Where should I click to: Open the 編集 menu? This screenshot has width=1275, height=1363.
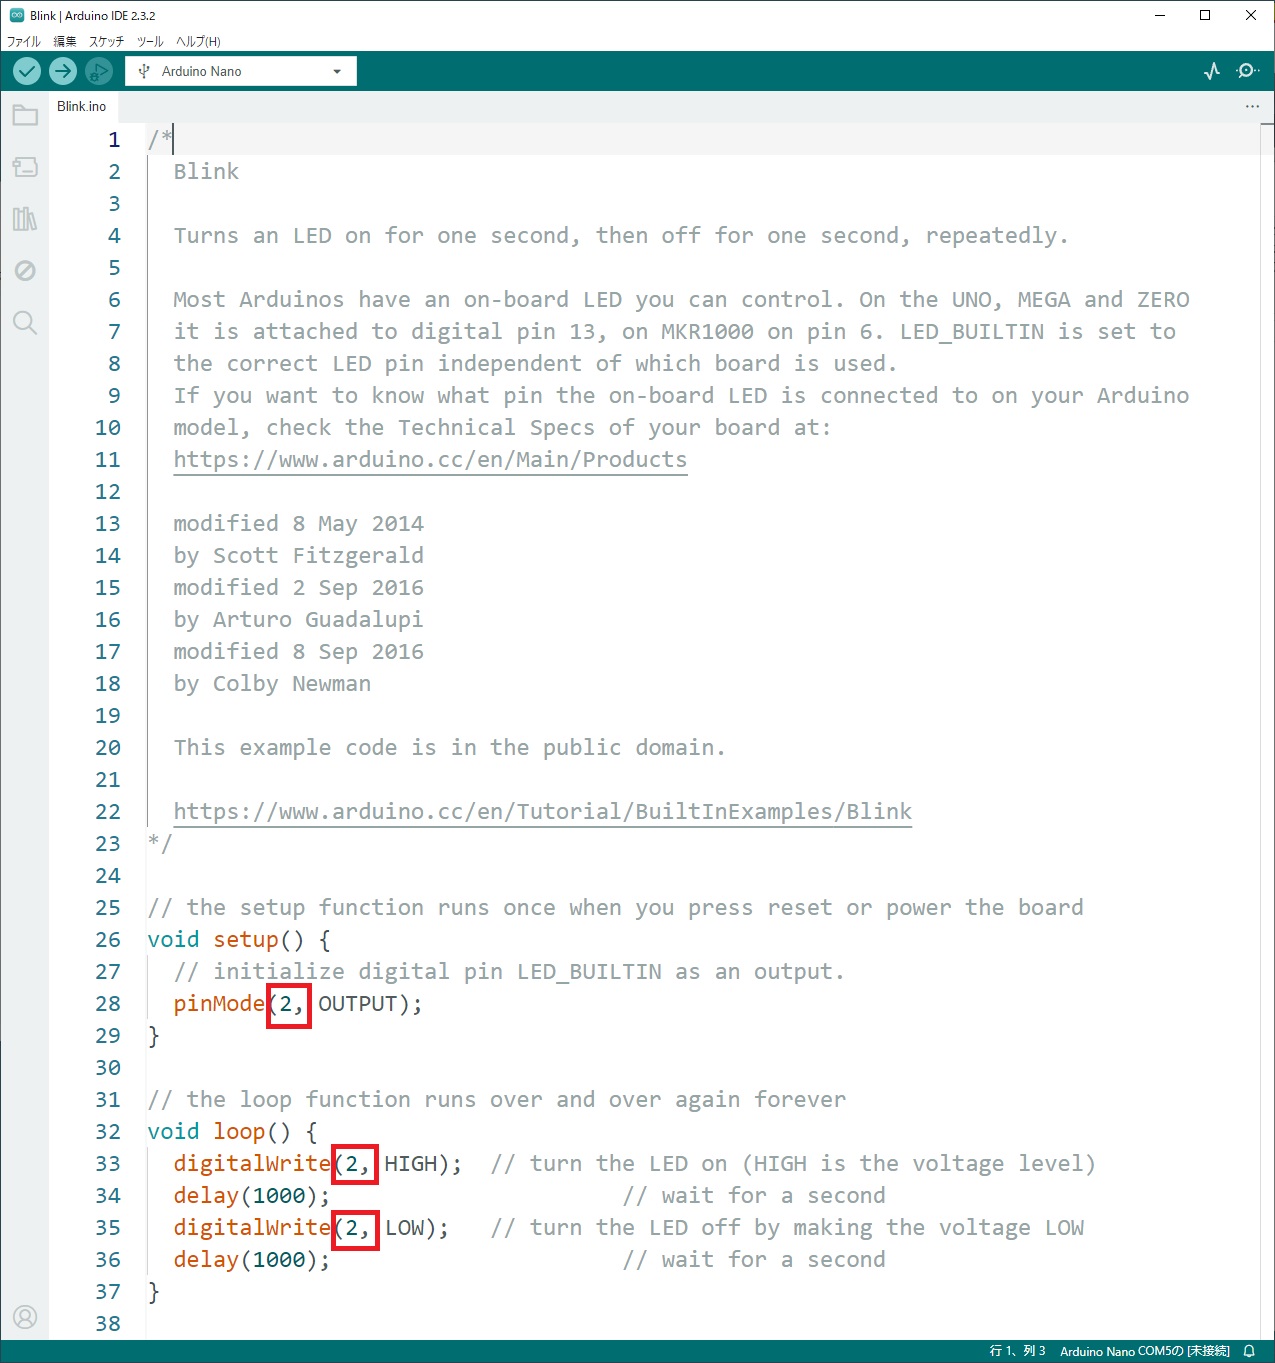click(65, 41)
